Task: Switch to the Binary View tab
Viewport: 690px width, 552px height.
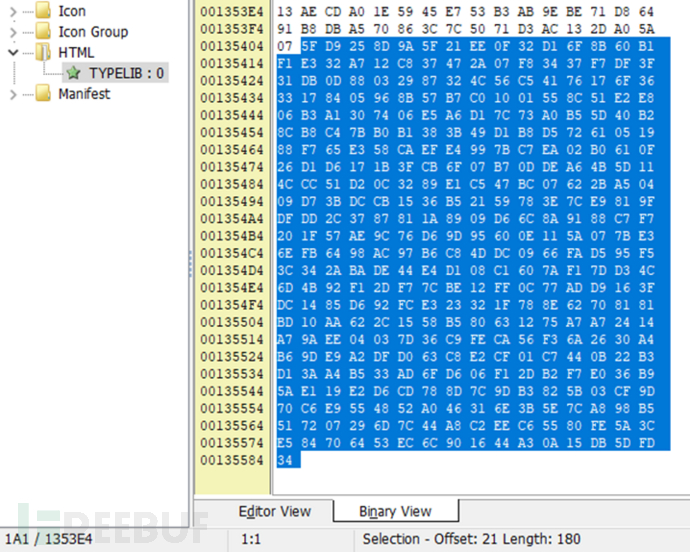Action: pos(395,512)
